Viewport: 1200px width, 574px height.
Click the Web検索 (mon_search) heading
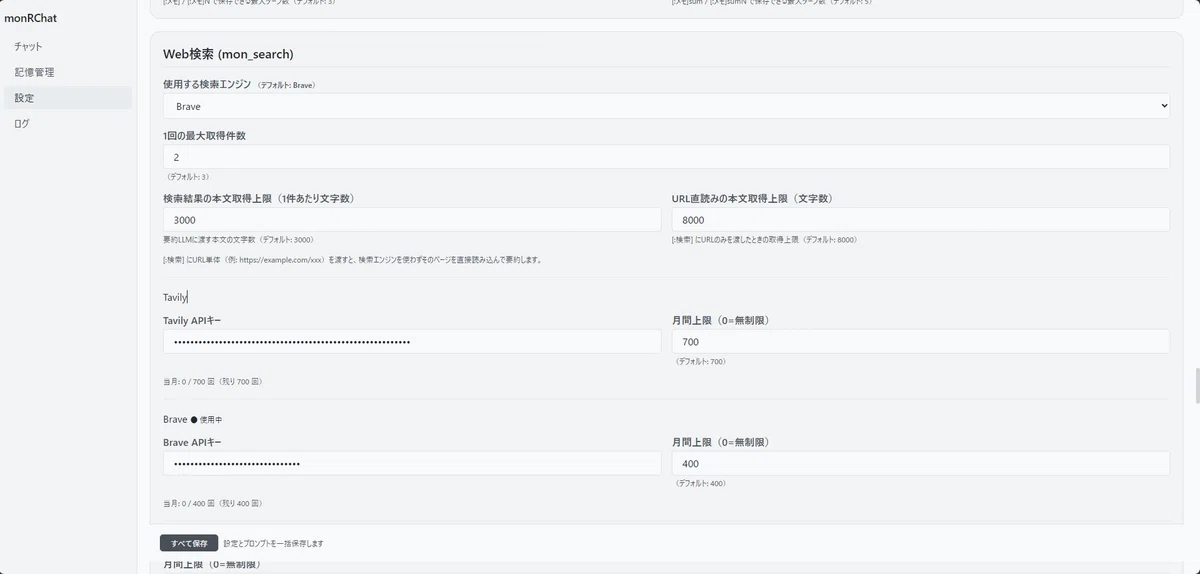228,54
